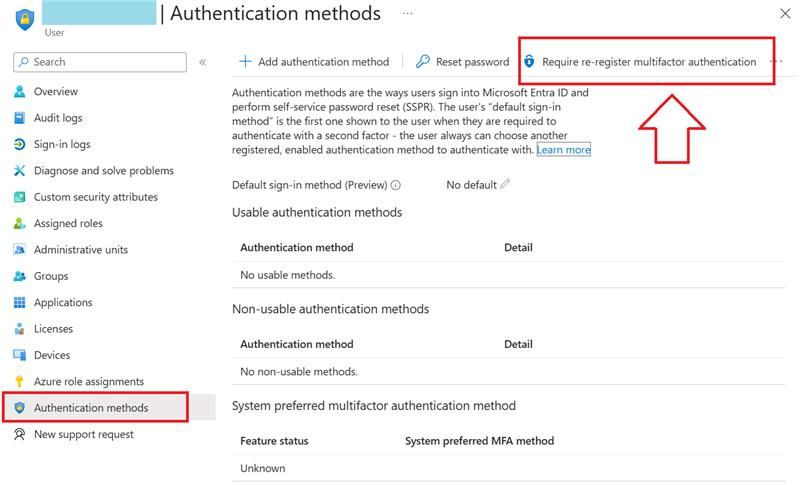Image resolution: width=800 pixels, height=485 pixels.
Task: Click the info icon next to Default sign-in method
Action: 395,185
